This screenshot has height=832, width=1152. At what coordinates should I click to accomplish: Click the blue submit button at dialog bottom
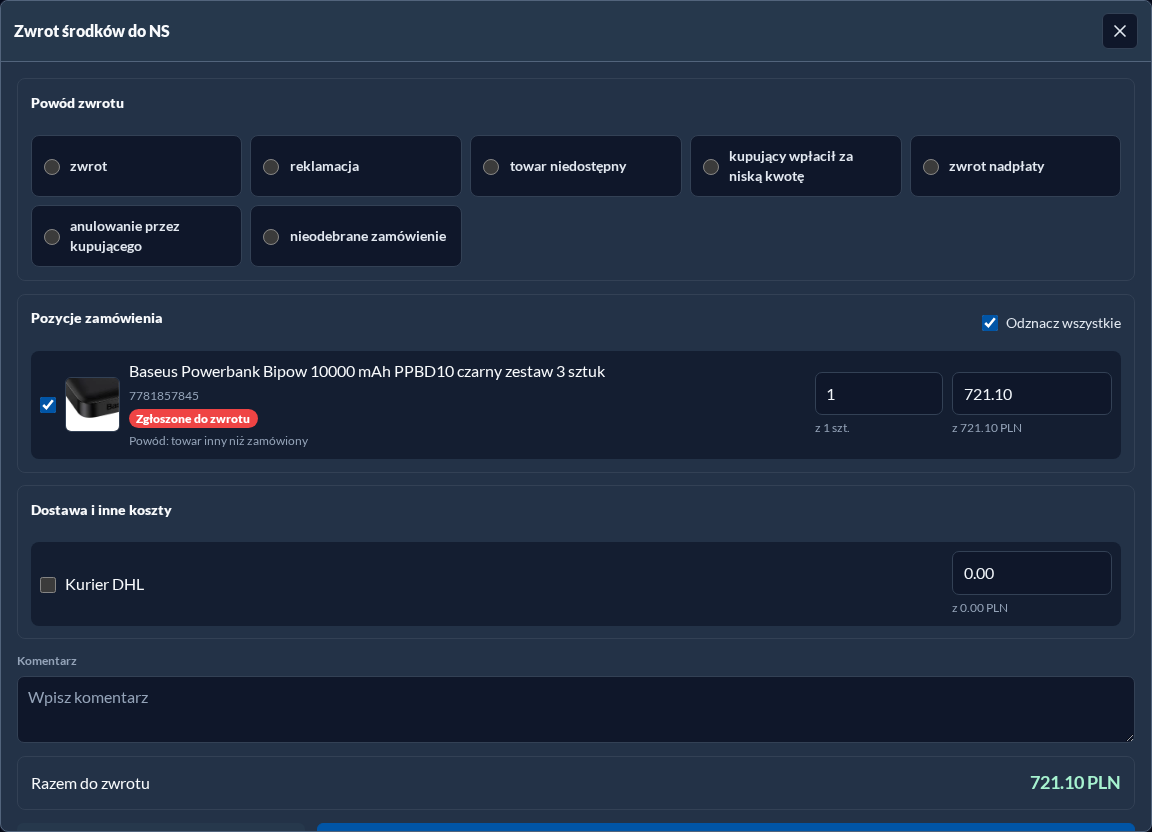(726, 828)
